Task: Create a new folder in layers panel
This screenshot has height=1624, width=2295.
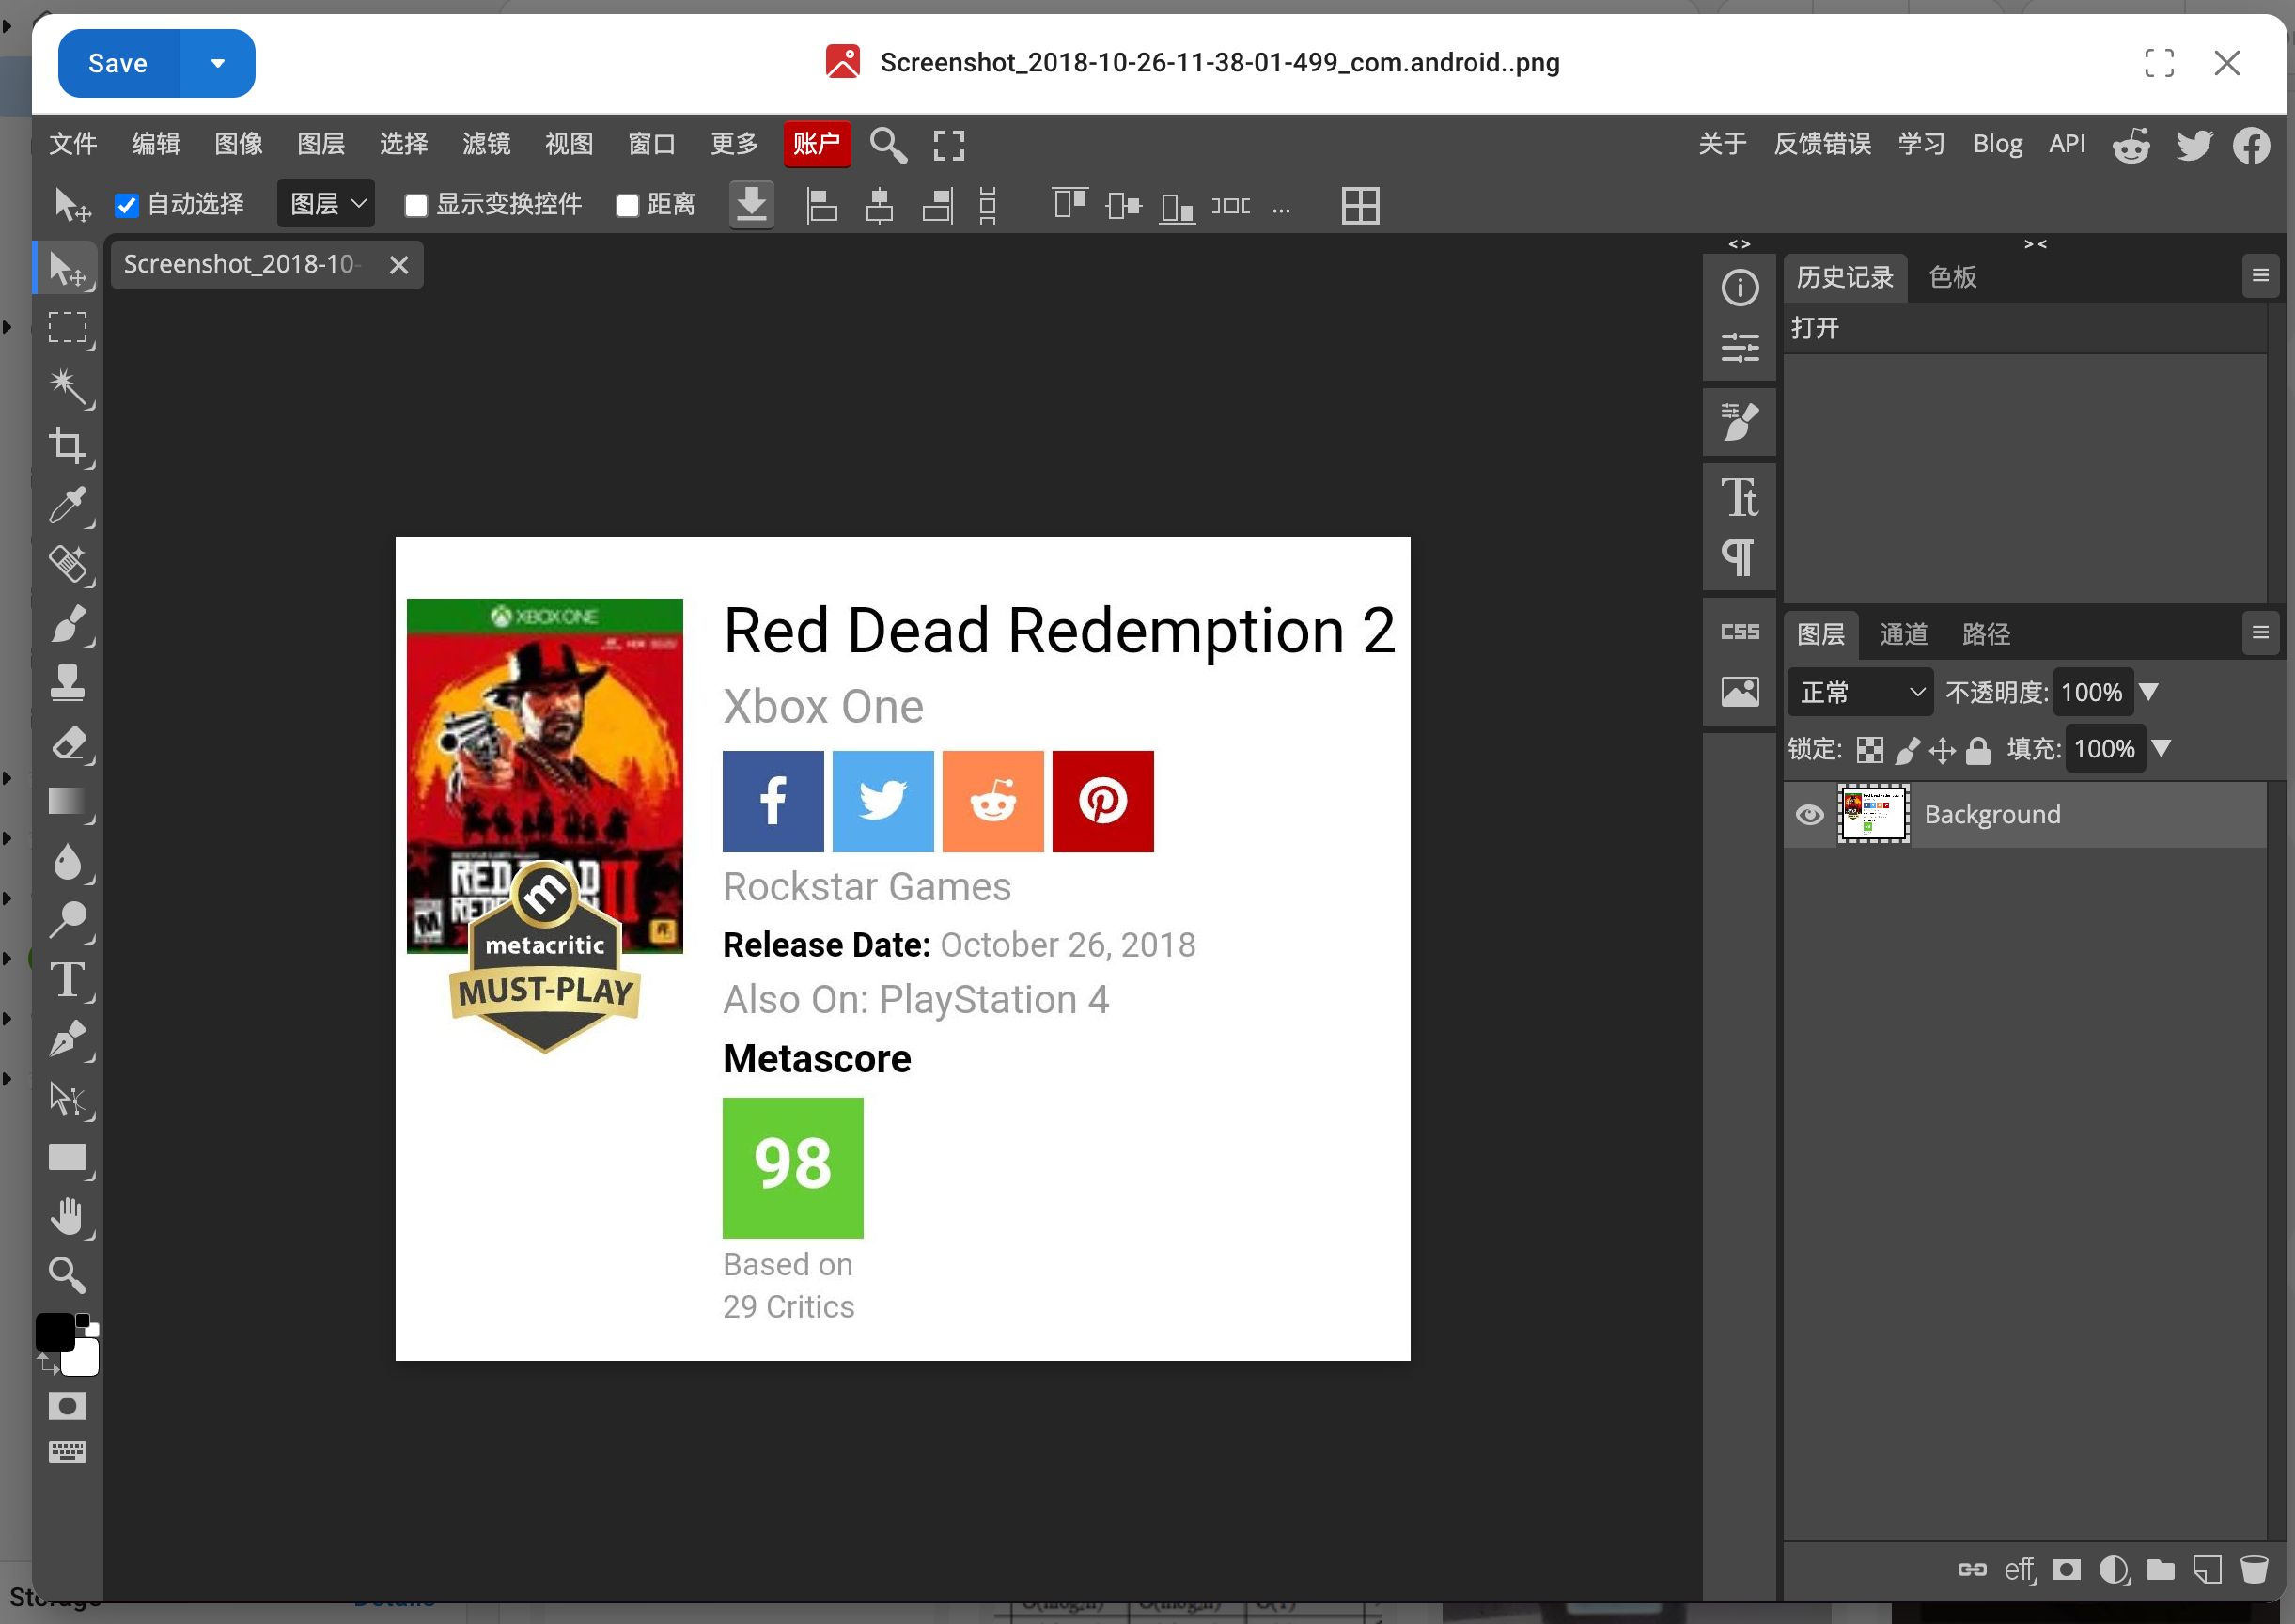Action: (x=2160, y=1569)
